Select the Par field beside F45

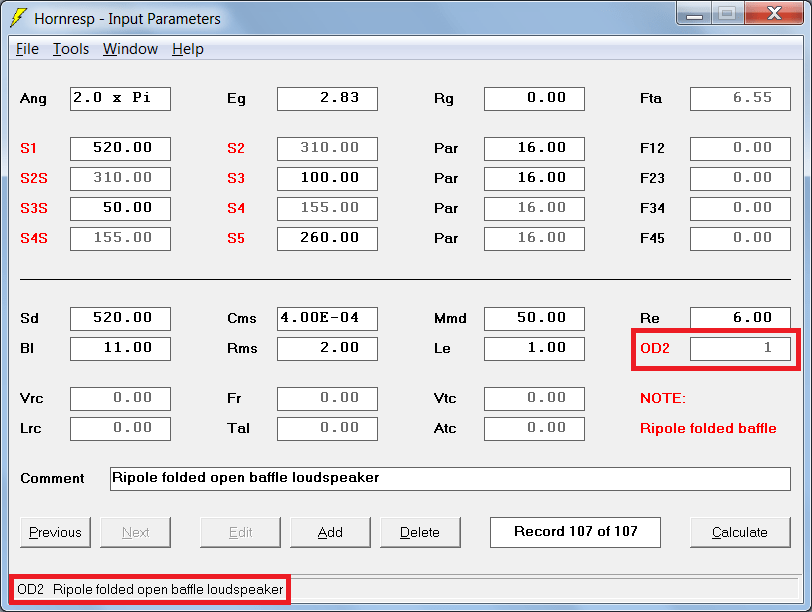pyautogui.click(x=534, y=239)
